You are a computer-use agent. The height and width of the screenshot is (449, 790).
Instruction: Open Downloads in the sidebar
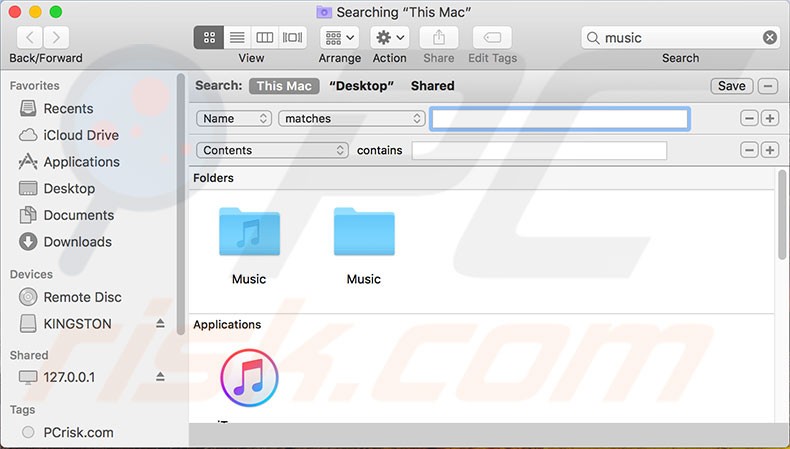tap(77, 242)
